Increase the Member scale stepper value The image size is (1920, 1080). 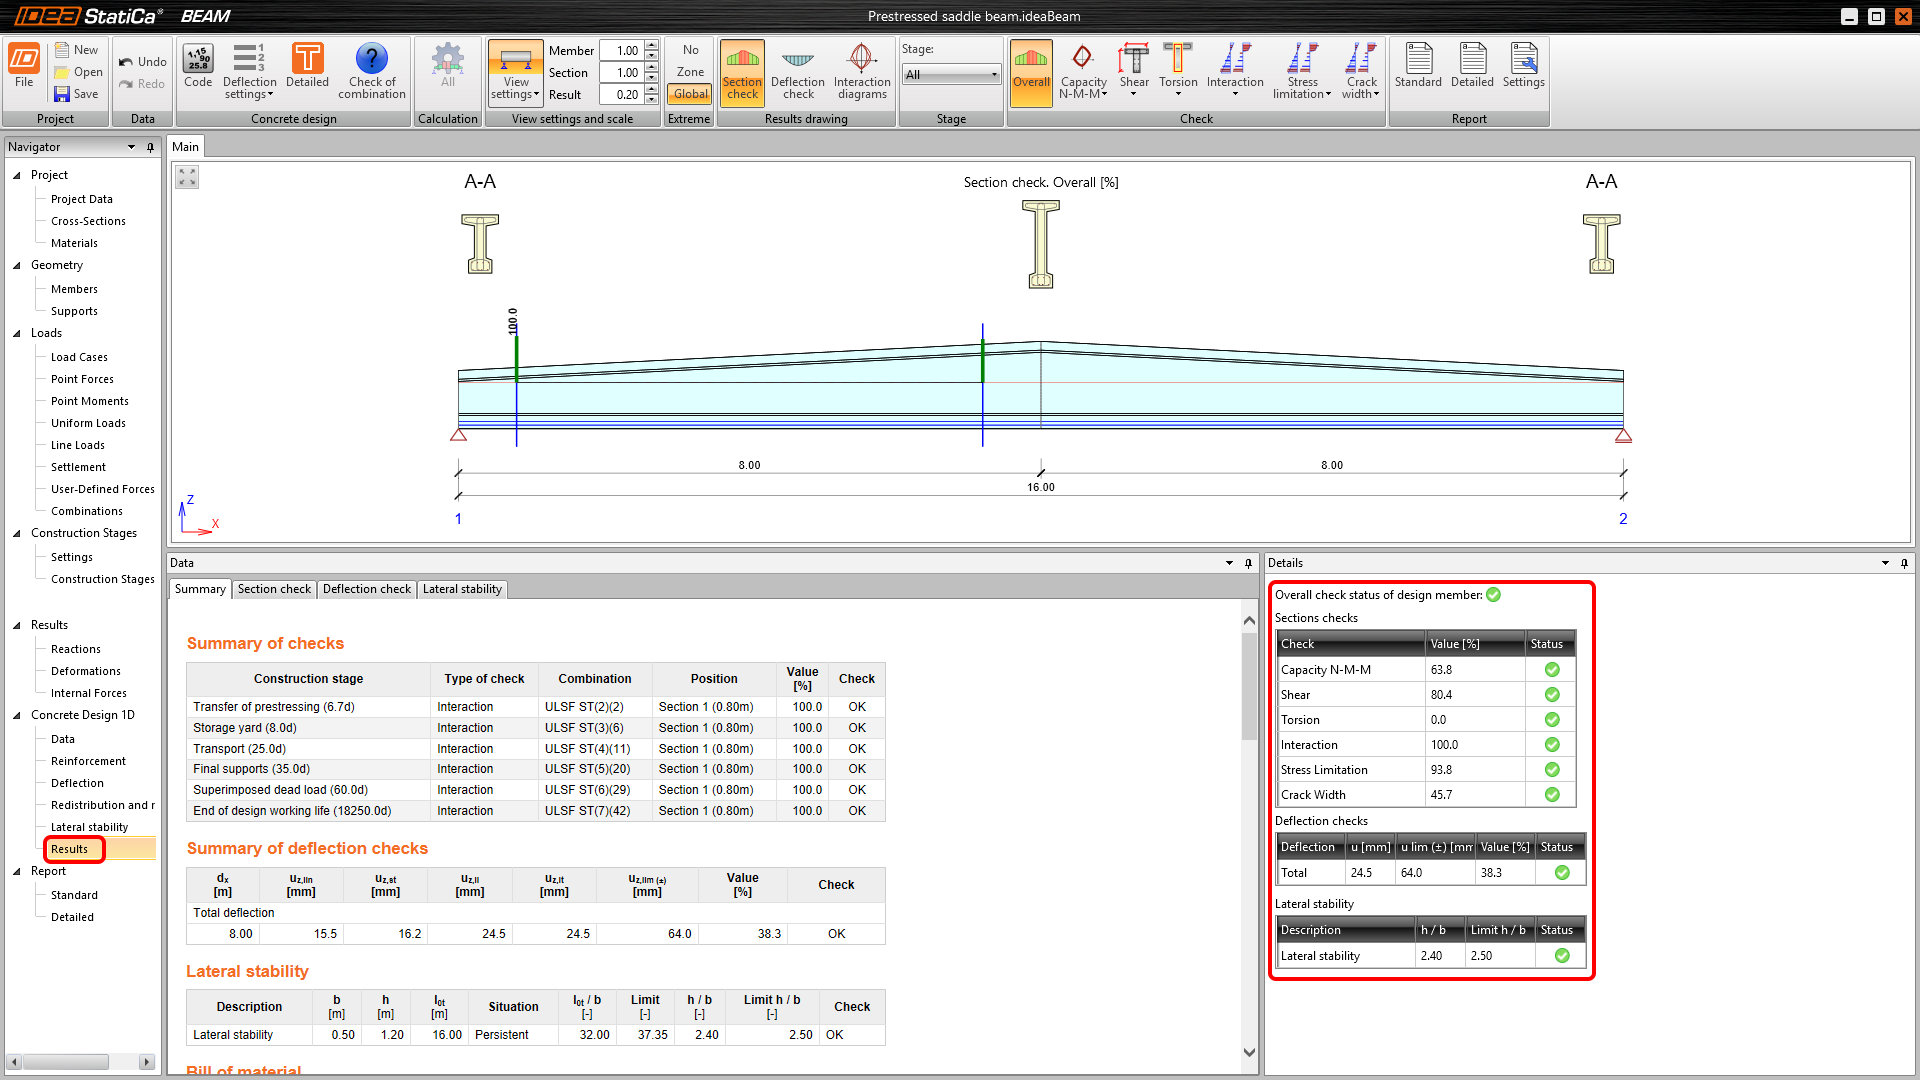coord(652,45)
